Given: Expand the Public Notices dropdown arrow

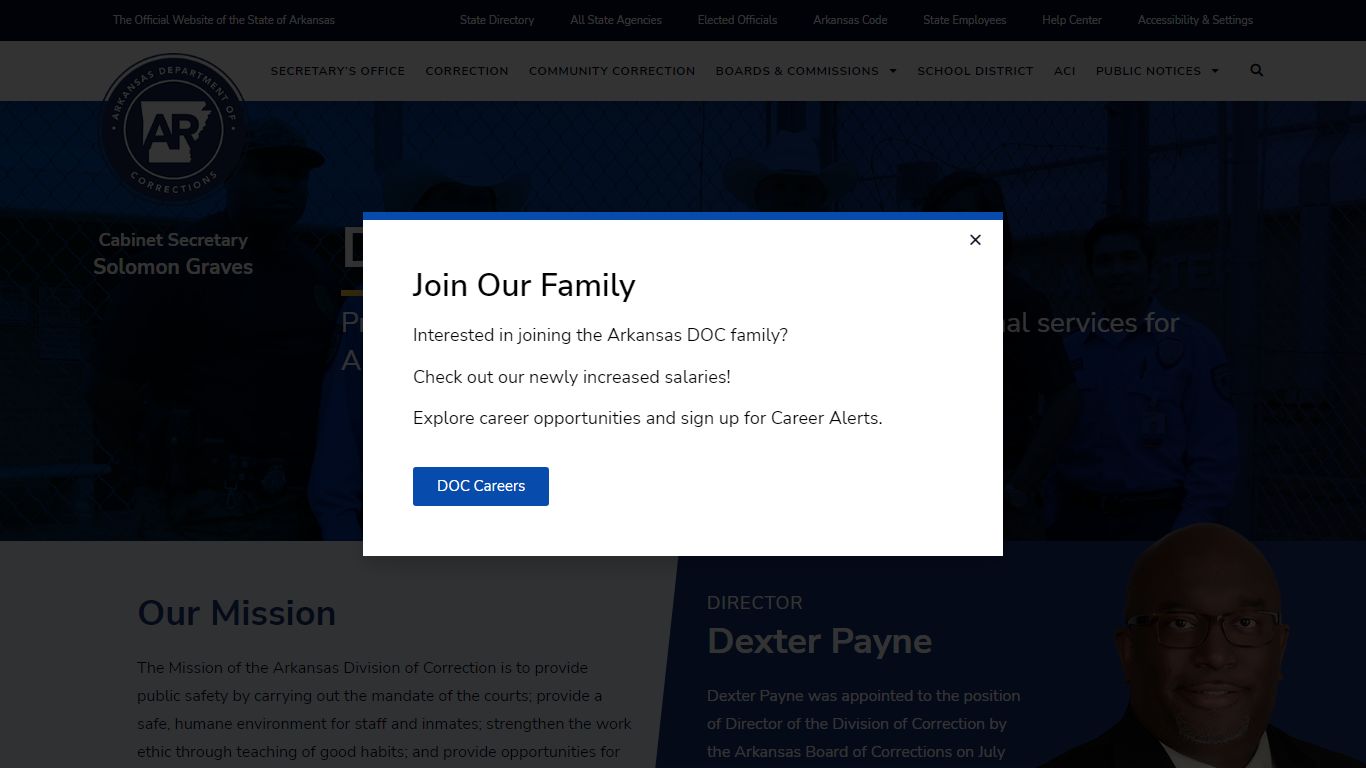Looking at the screenshot, I should tap(1215, 71).
